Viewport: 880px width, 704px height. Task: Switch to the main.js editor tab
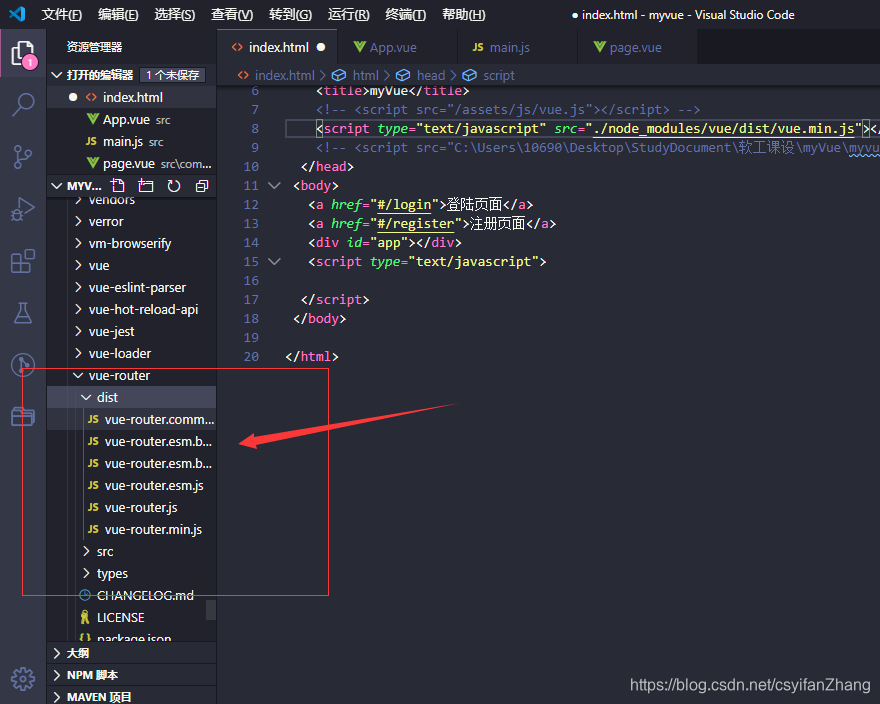517,47
